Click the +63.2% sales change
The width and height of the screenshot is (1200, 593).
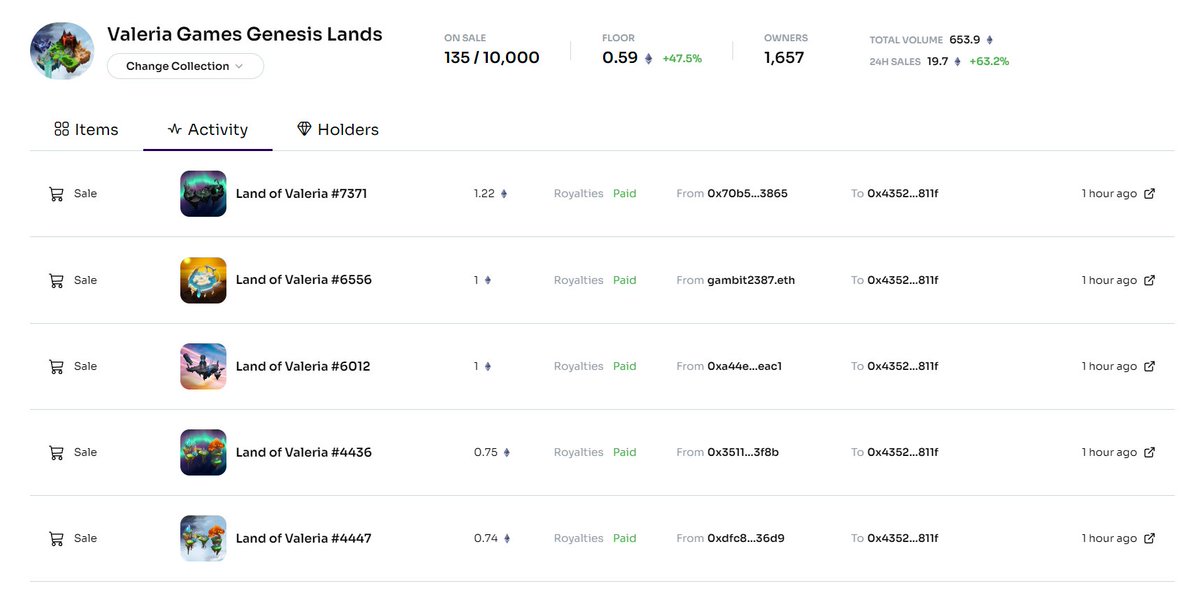click(989, 61)
